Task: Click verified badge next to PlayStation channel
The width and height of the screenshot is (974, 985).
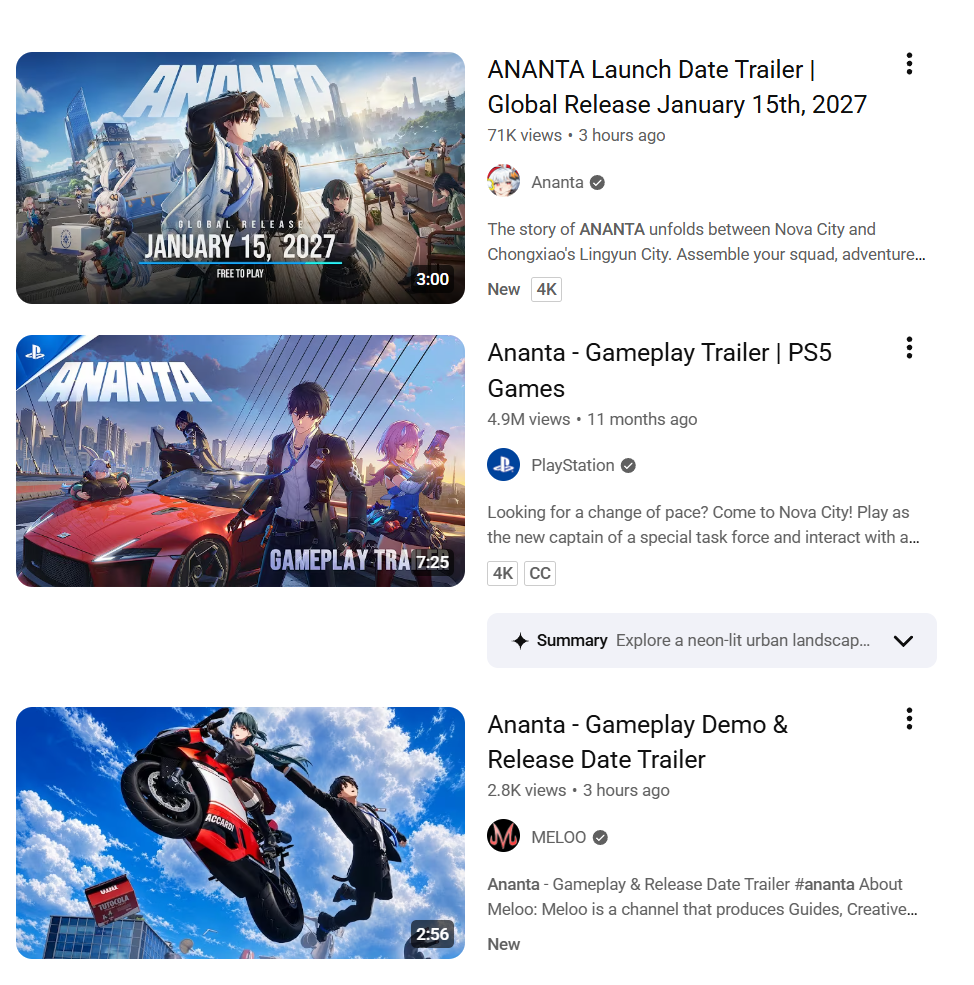Action: tap(628, 465)
